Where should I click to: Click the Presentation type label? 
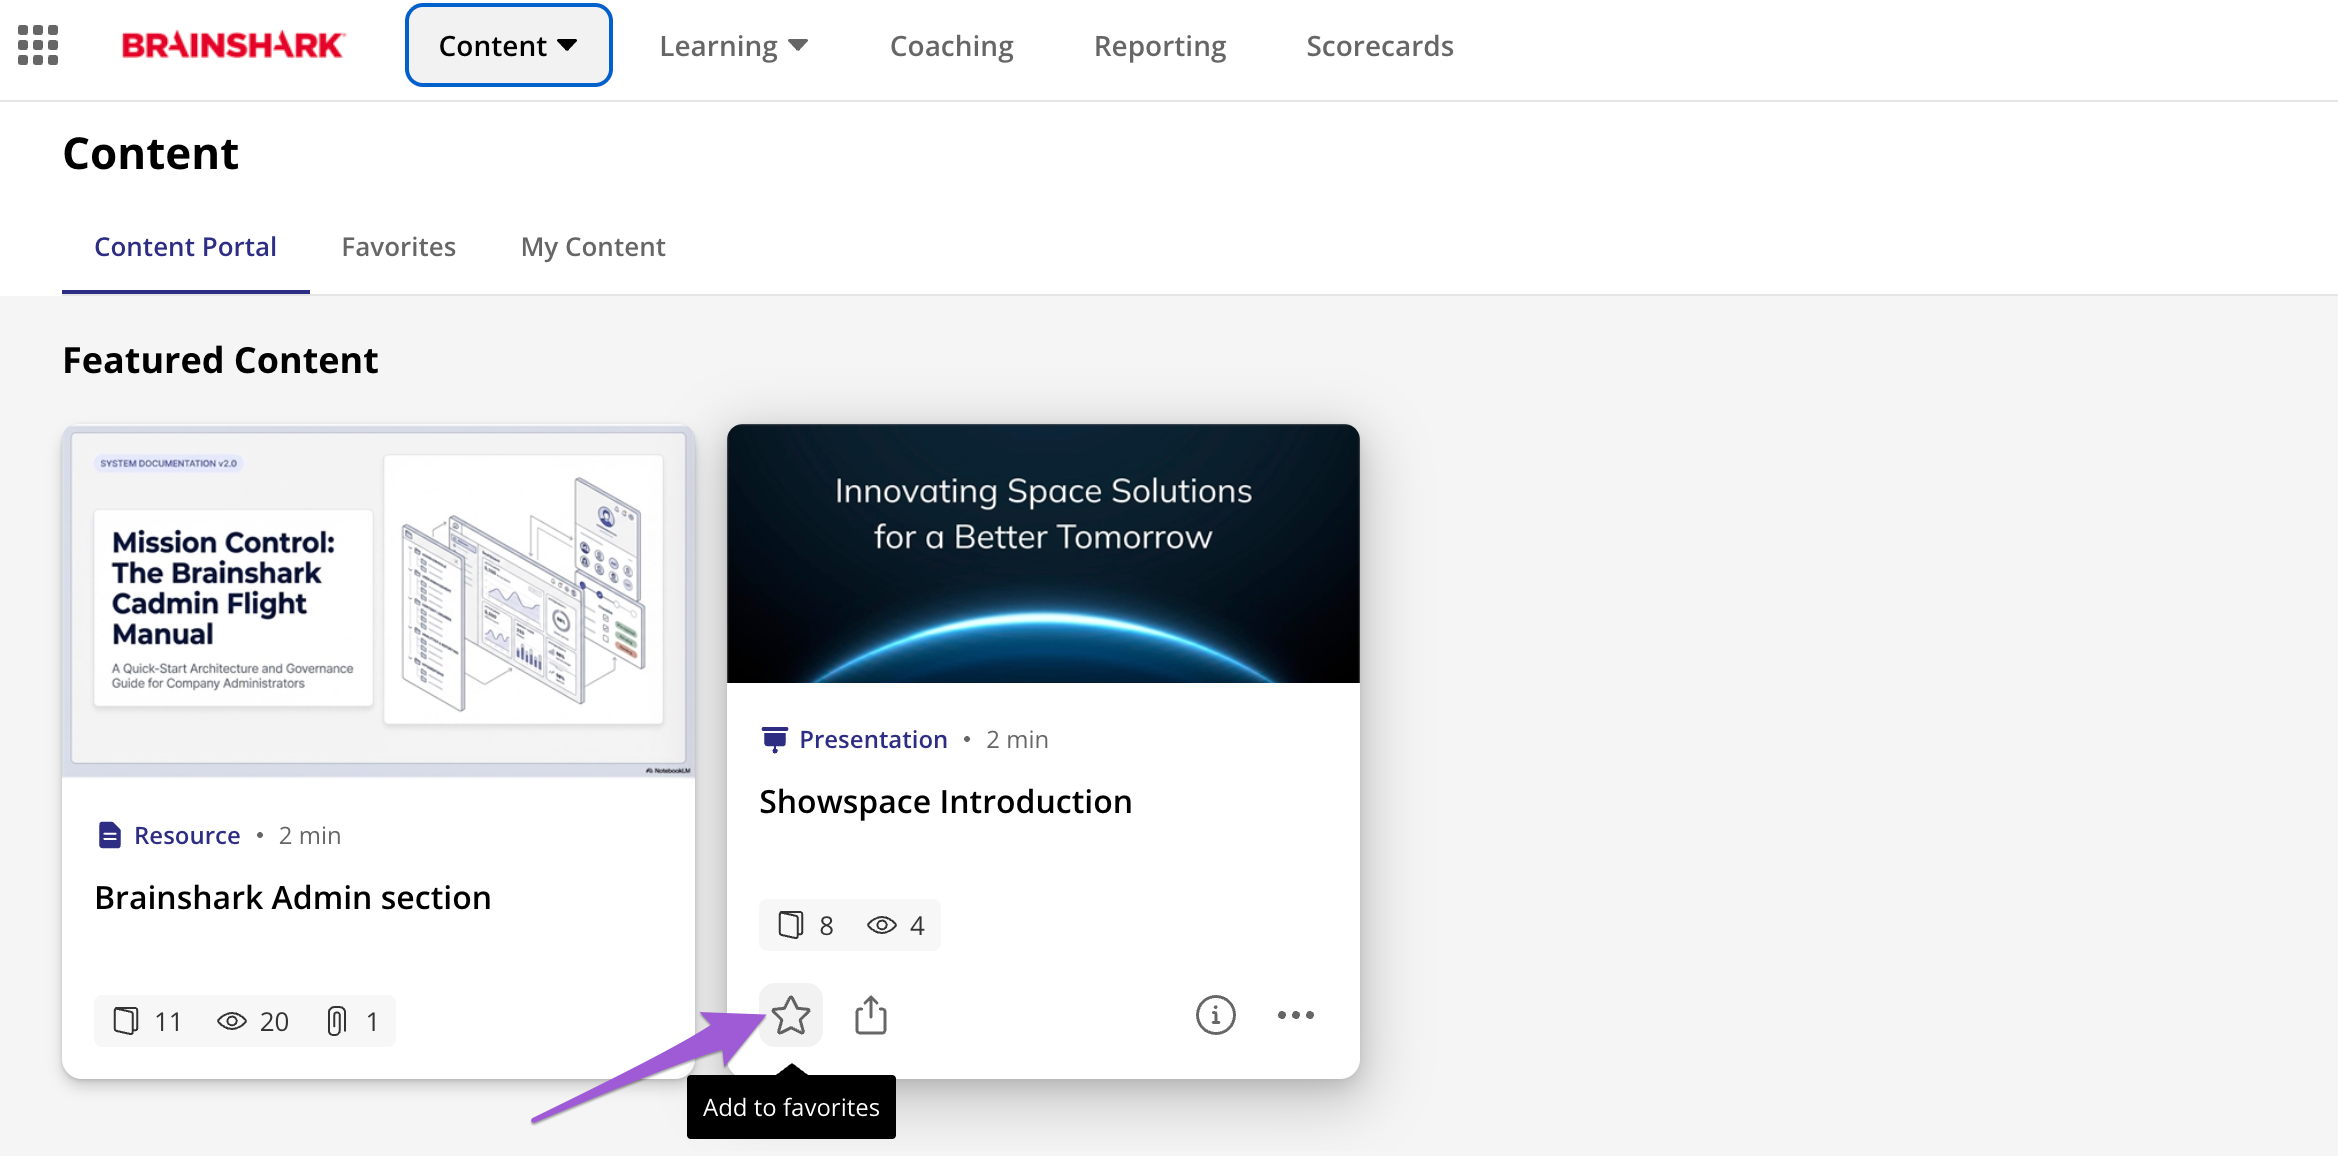click(873, 739)
